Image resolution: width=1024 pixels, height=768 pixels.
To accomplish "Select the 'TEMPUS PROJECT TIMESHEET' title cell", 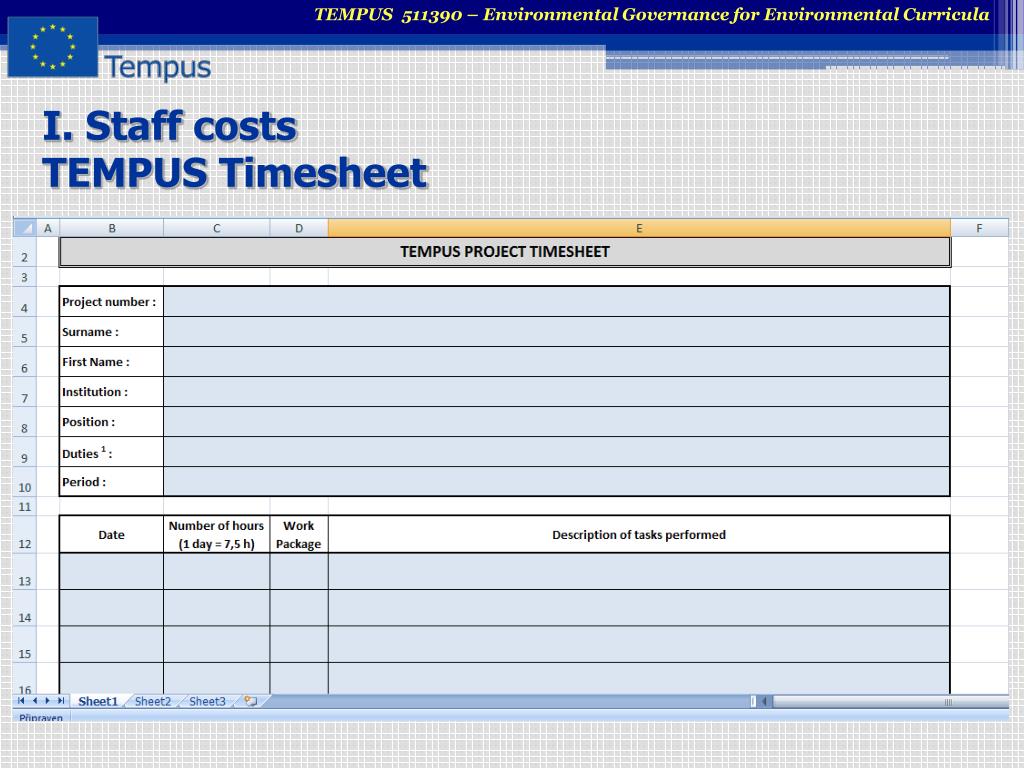I will (505, 252).
